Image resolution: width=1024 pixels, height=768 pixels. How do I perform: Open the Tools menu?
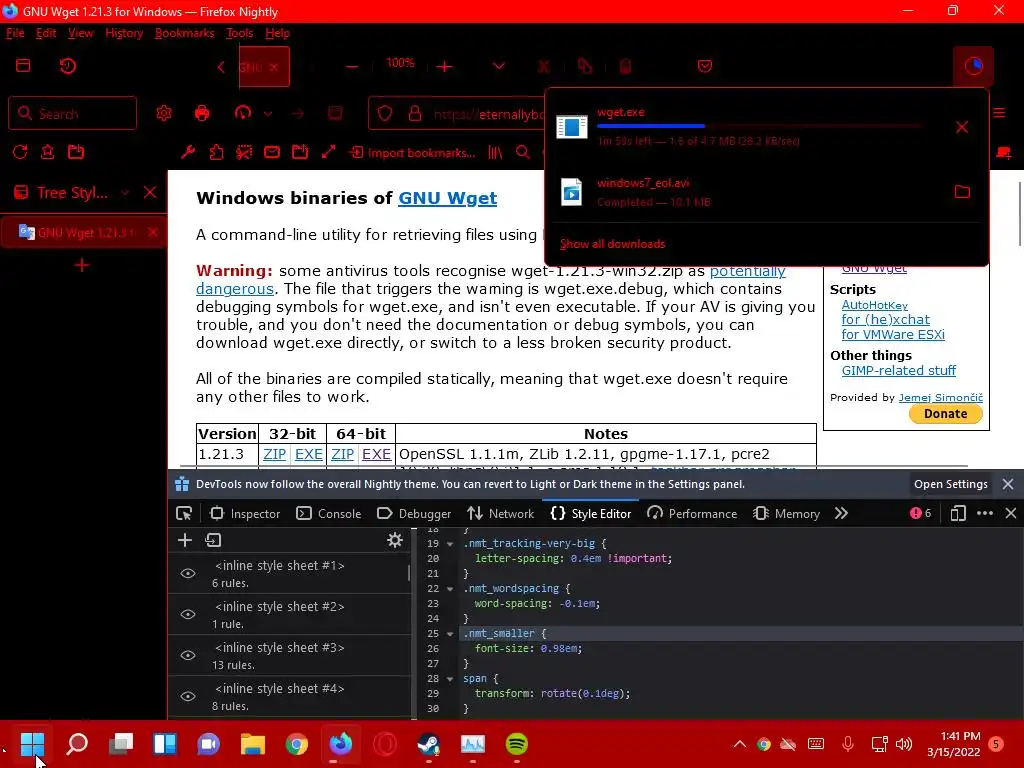pyautogui.click(x=240, y=33)
